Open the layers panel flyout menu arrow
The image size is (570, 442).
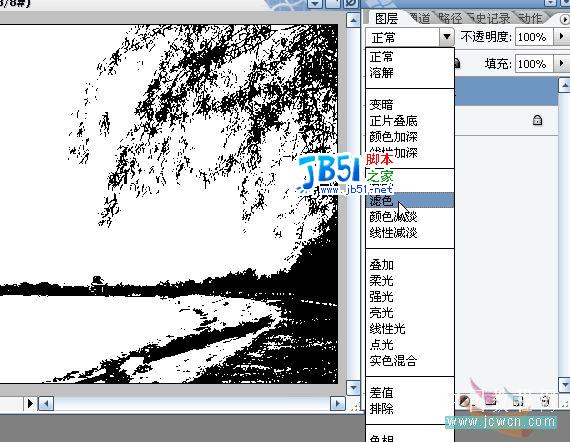pyautogui.click(x=565, y=19)
